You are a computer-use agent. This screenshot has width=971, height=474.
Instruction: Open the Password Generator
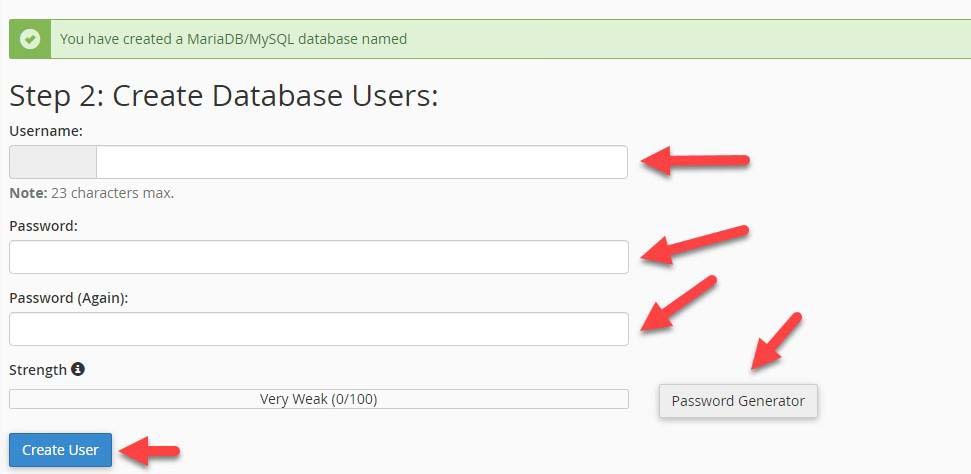pos(738,401)
